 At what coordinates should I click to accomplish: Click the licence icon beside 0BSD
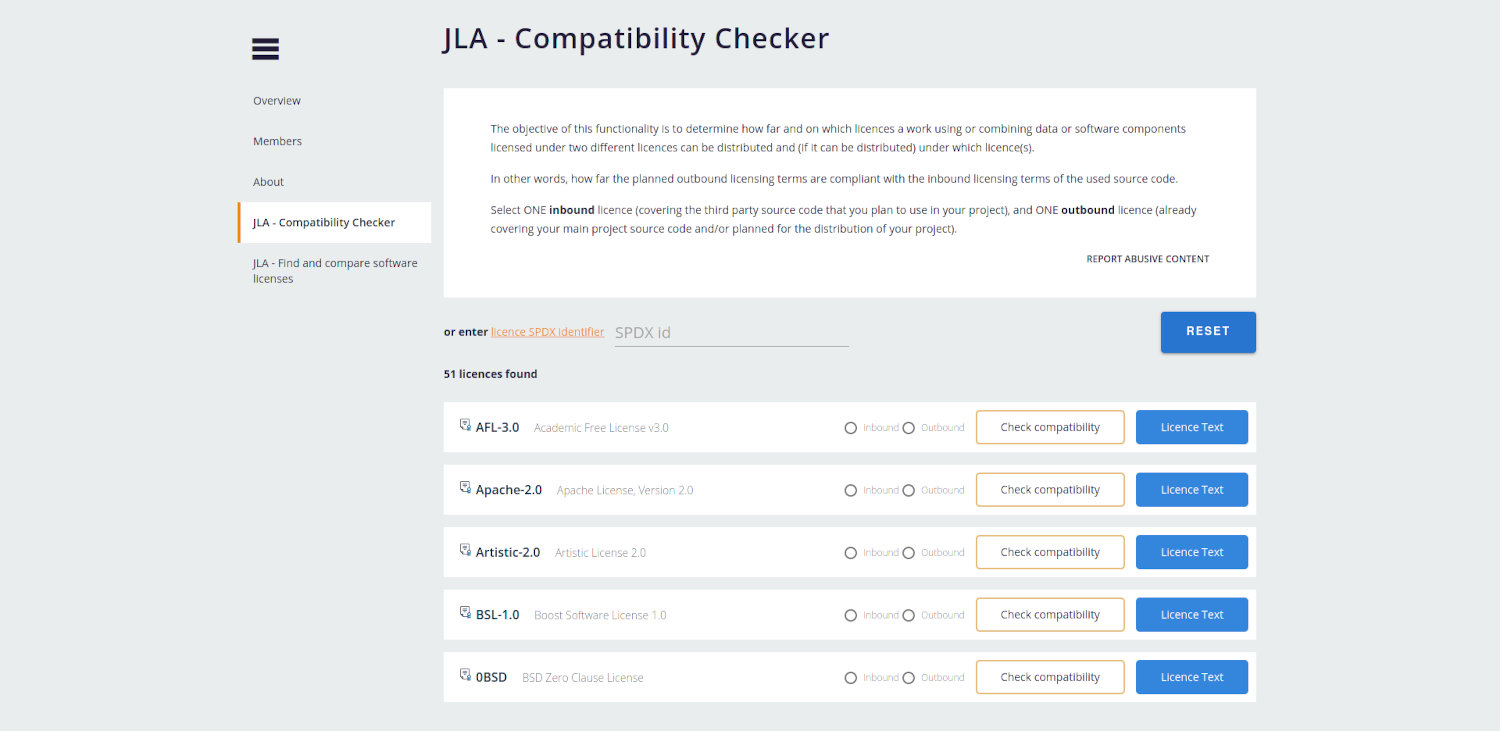(x=464, y=674)
